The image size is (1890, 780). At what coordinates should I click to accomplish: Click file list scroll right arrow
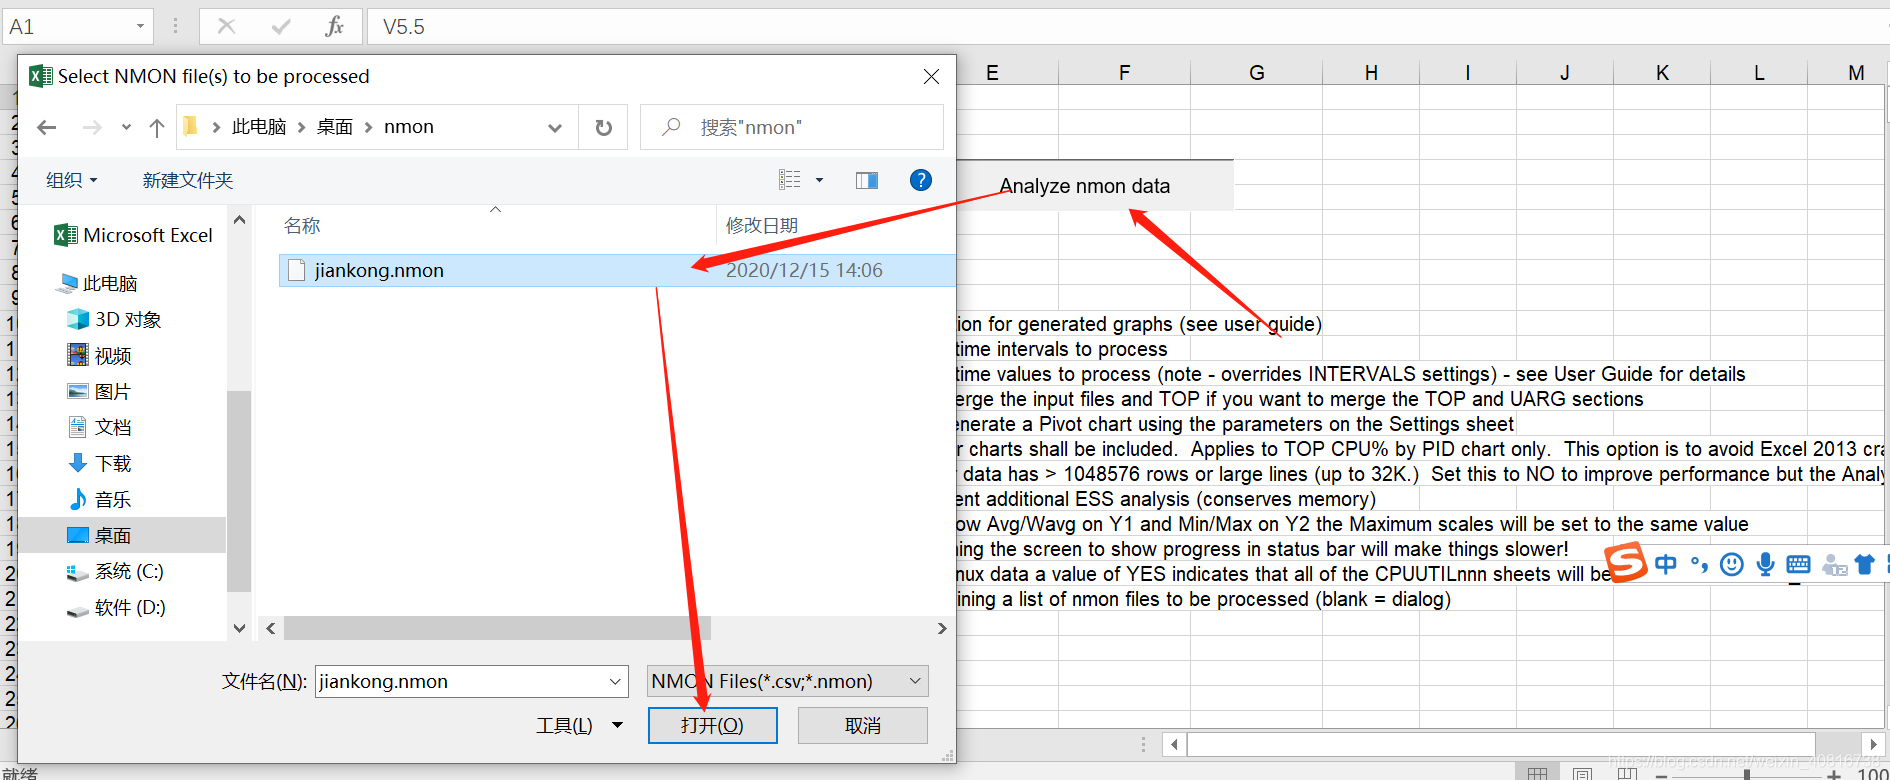coord(941,628)
